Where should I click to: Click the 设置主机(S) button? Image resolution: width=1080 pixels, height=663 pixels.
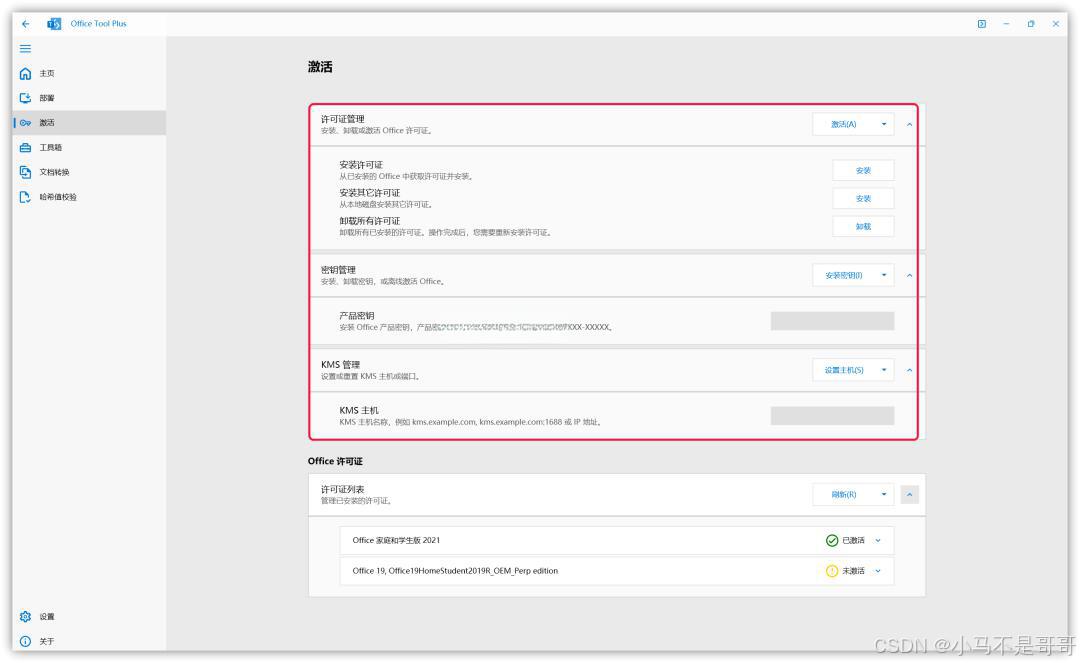pos(844,370)
